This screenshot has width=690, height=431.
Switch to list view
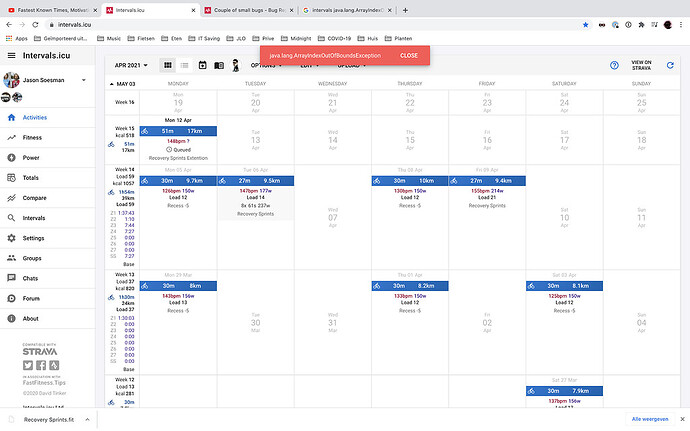[x=184, y=66]
